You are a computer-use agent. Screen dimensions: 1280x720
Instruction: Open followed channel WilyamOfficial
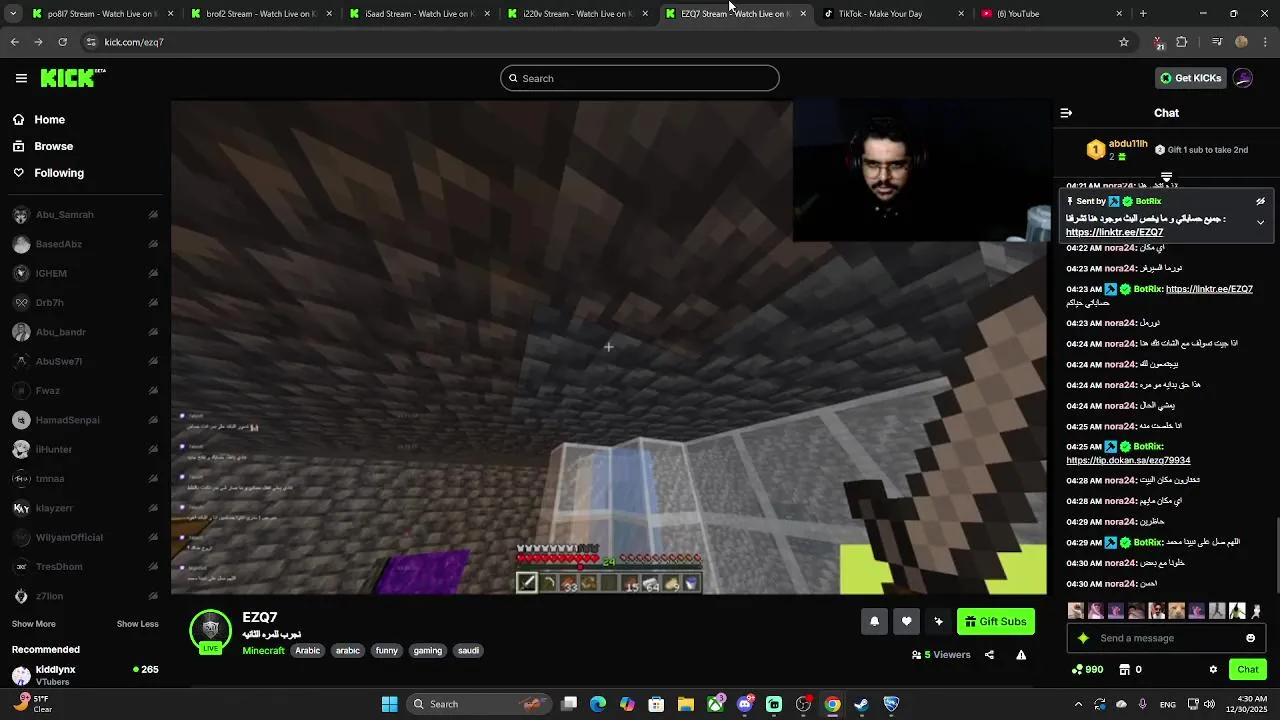(70, 537)
